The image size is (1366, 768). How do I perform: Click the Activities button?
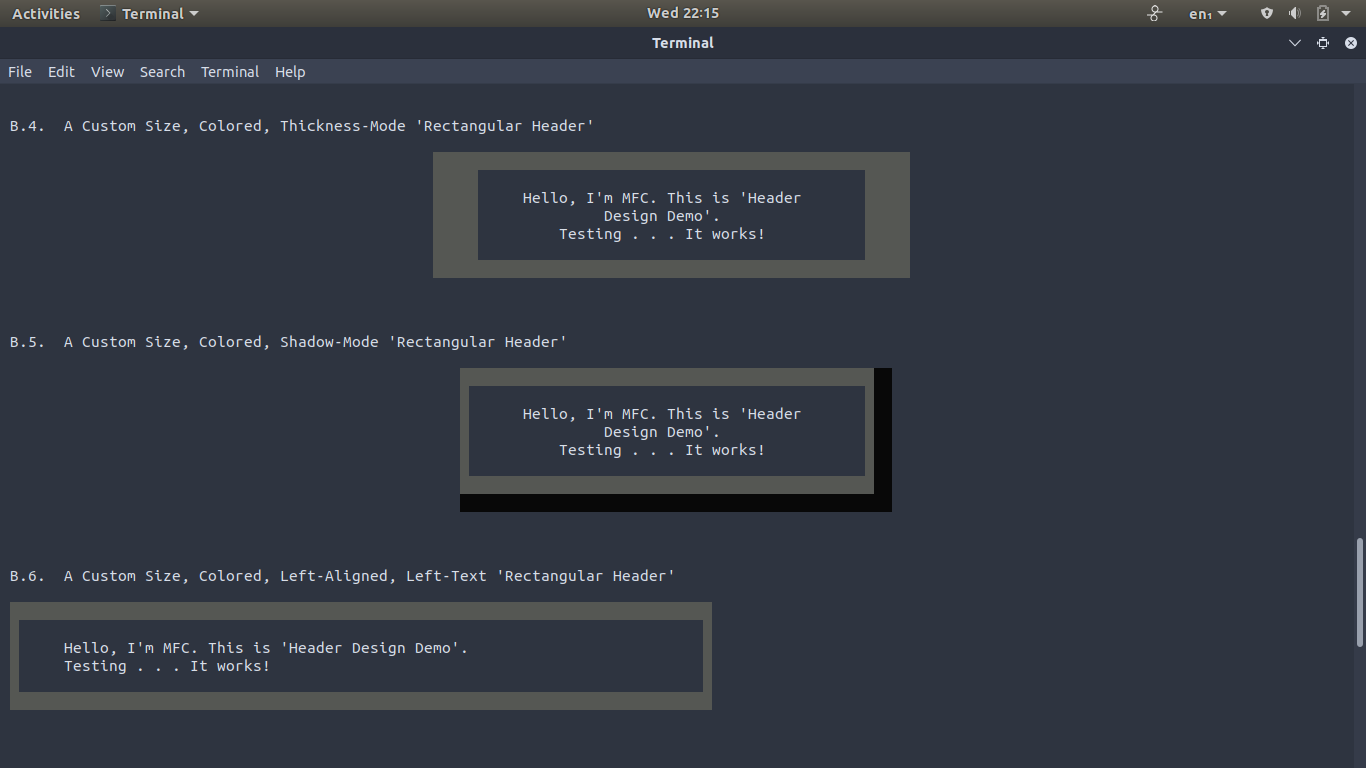pyautogui.click(x=45, y=13)
